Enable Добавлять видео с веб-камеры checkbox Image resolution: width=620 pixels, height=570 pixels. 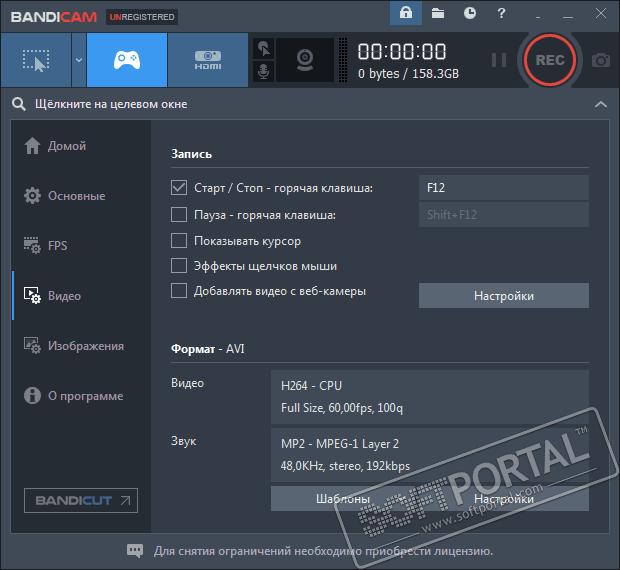[179, 291]
